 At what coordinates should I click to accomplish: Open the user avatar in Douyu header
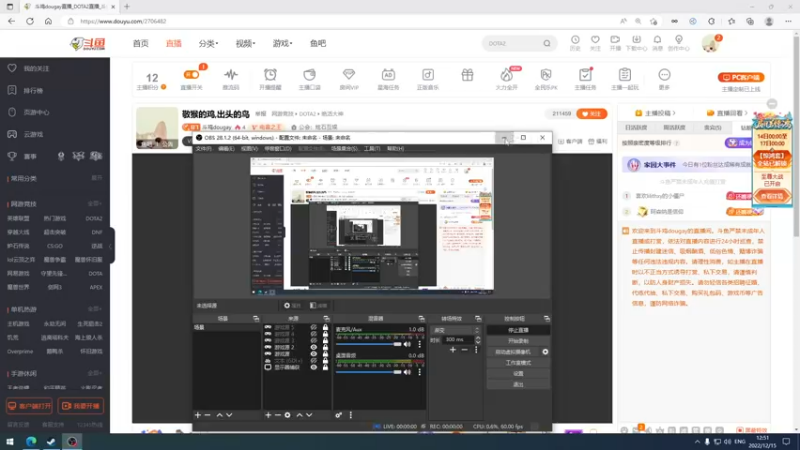click(710, 44)
